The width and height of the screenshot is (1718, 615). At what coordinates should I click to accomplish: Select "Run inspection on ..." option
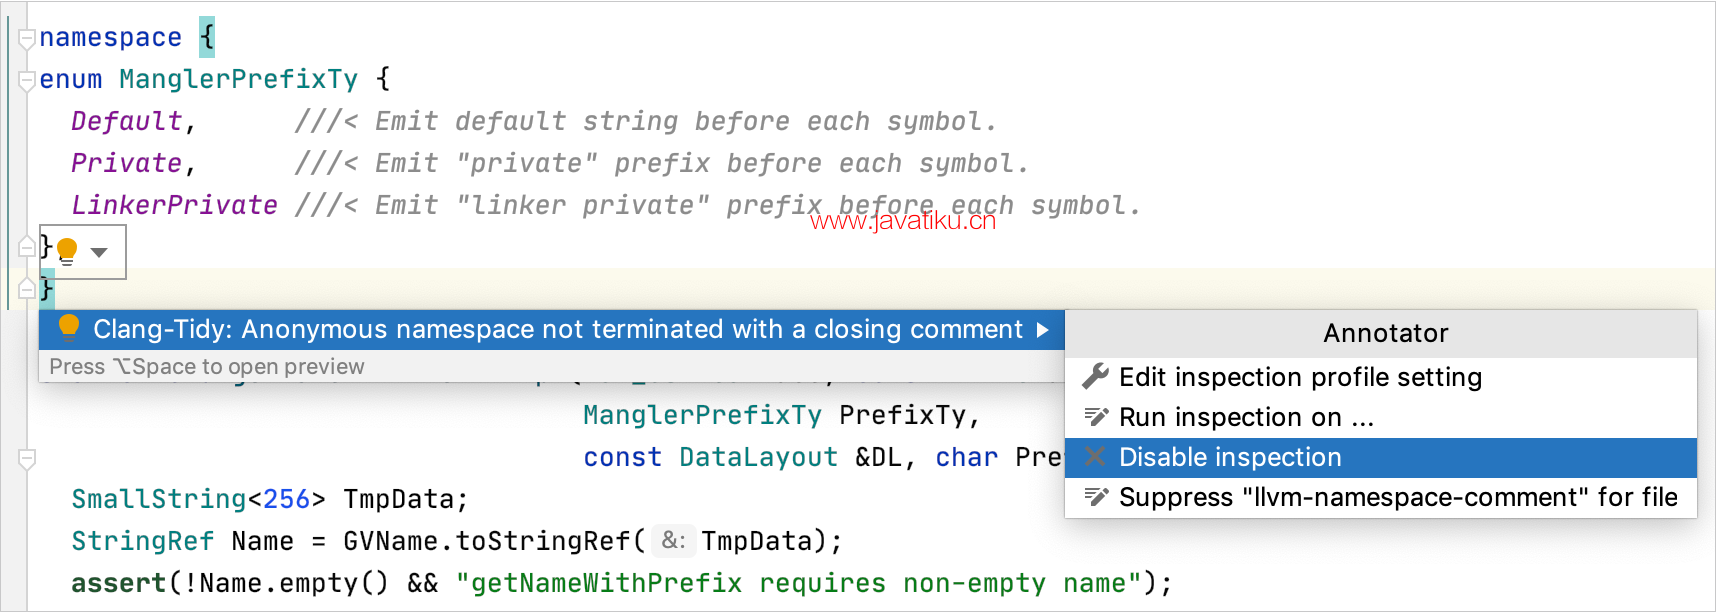[1246, 417]
